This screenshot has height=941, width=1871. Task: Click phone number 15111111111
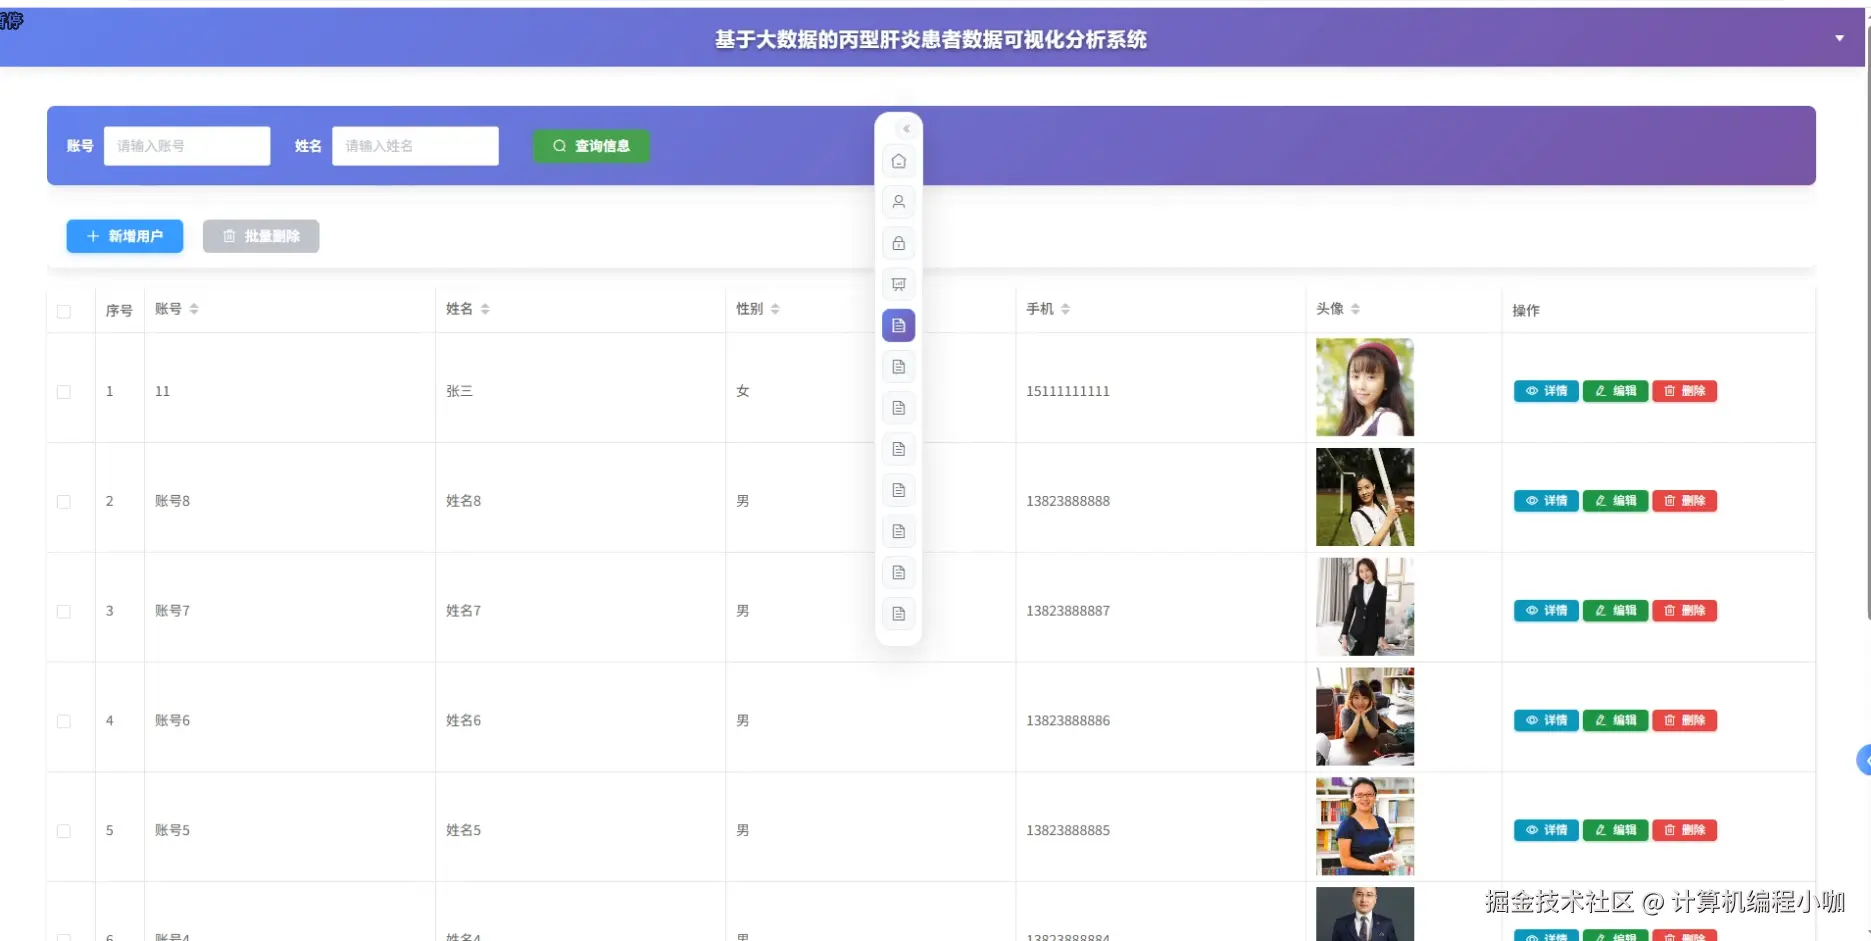[1068, 392]
